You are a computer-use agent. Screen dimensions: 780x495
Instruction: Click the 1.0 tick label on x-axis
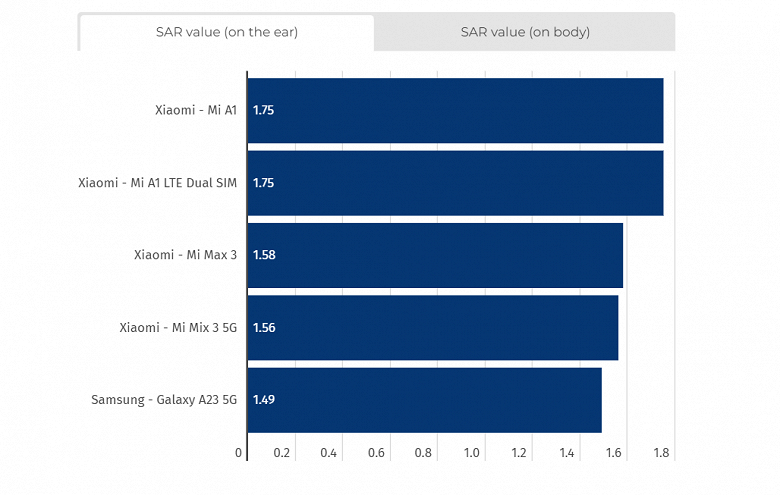point(472,453)
